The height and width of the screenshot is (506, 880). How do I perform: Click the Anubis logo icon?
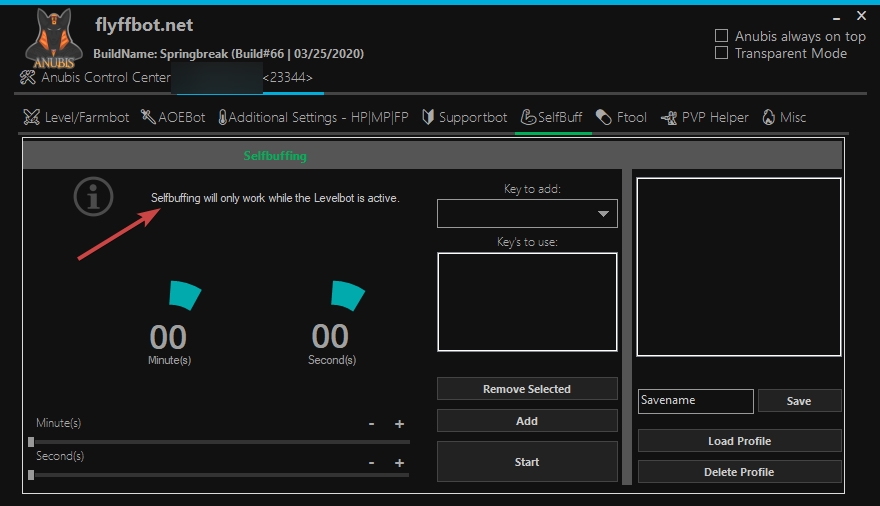[53, 41]
